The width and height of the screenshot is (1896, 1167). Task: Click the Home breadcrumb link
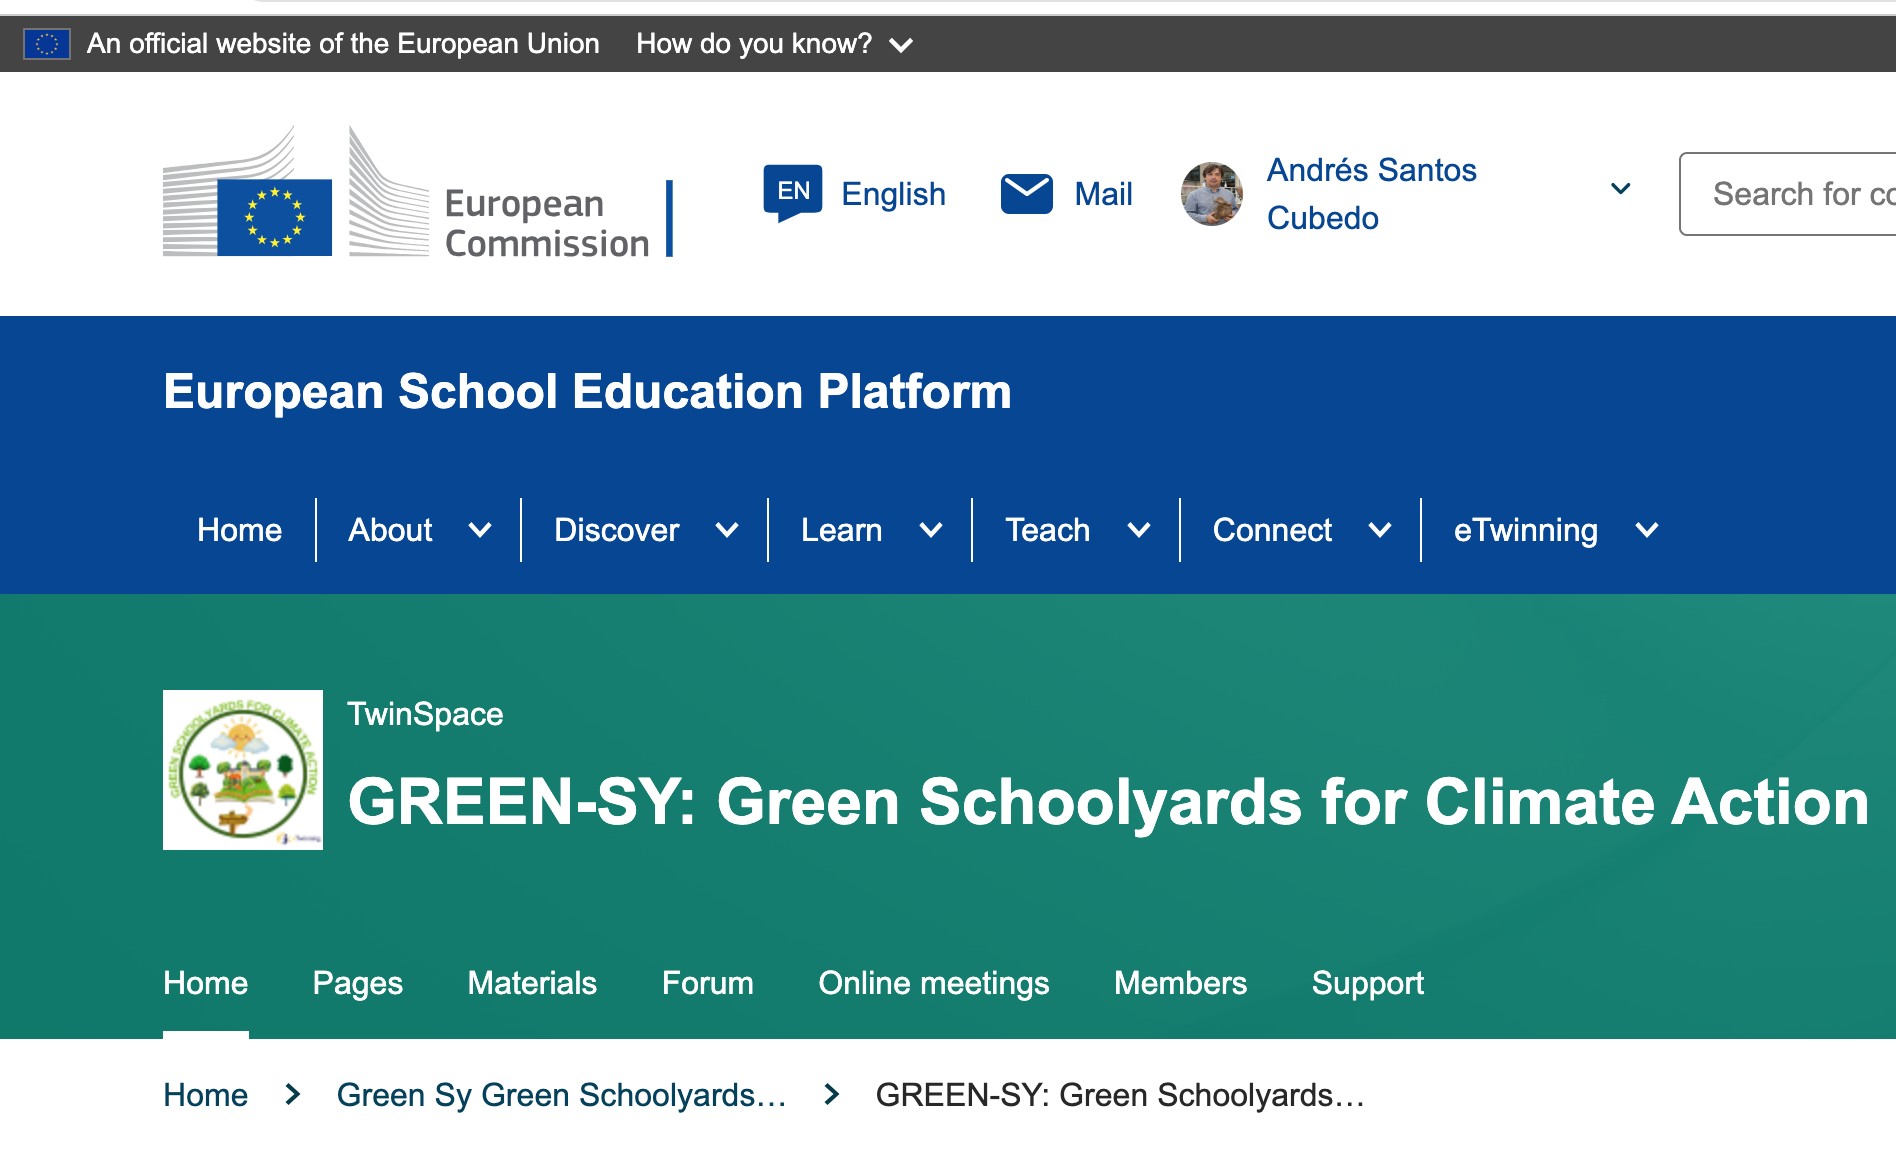[x=206, y=1095]
